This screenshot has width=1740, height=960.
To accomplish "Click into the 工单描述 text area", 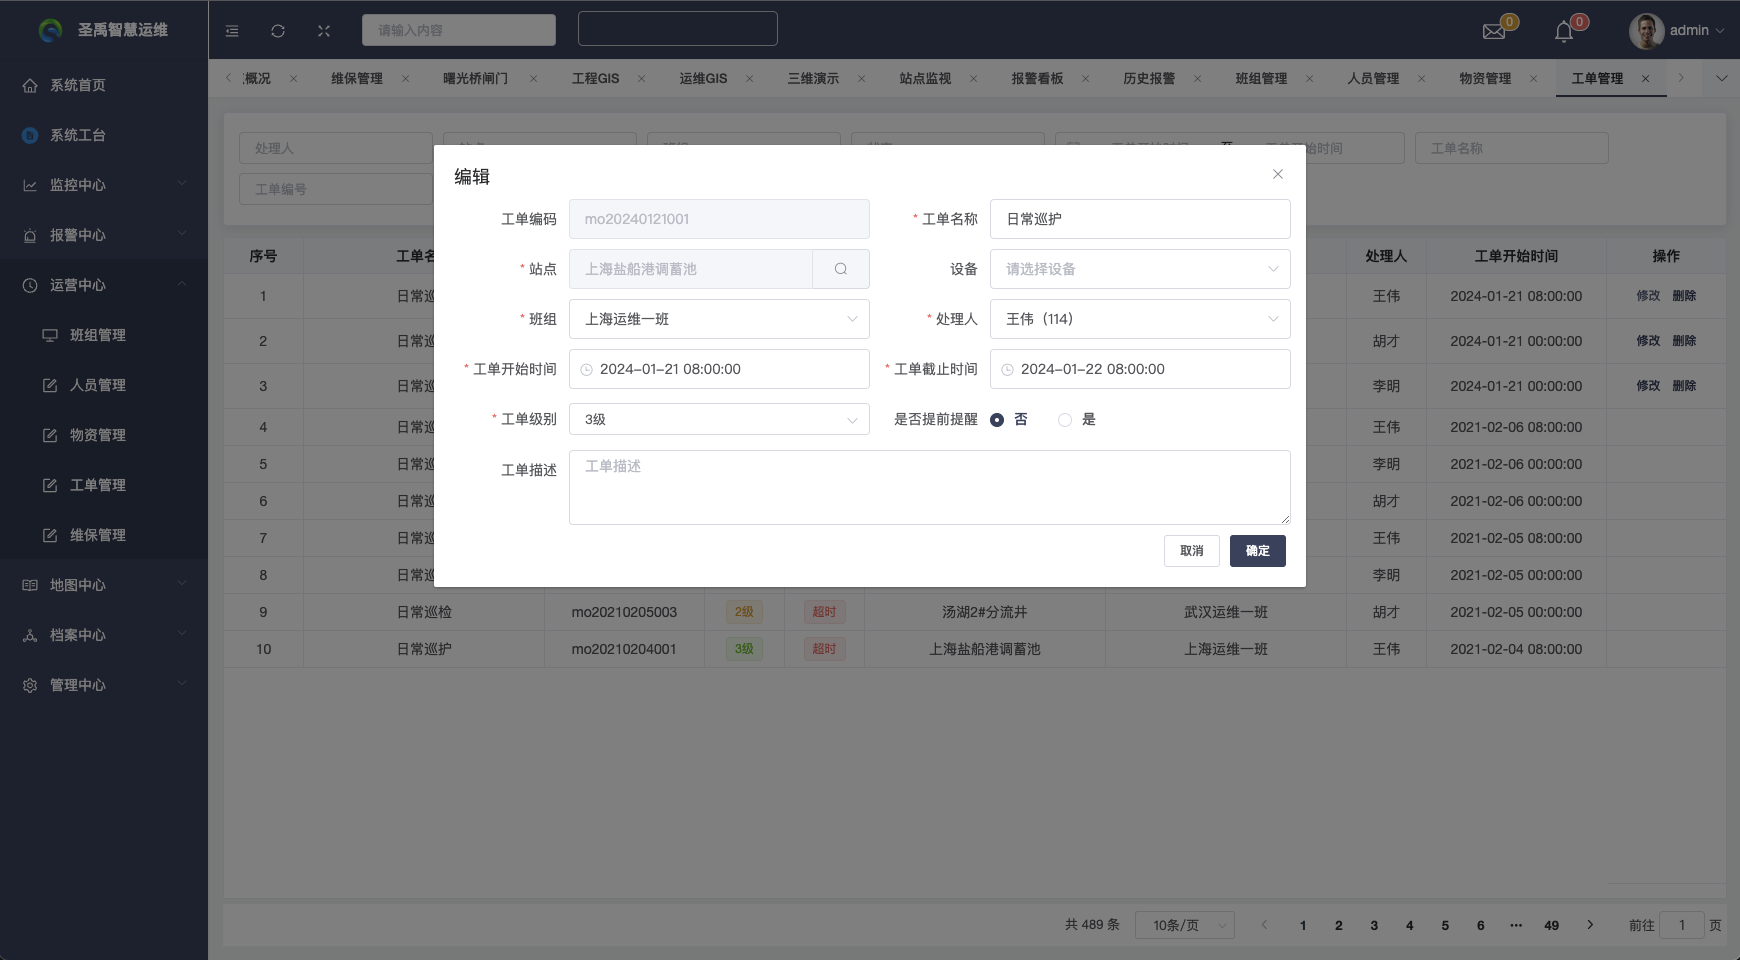I will (928, 487).
